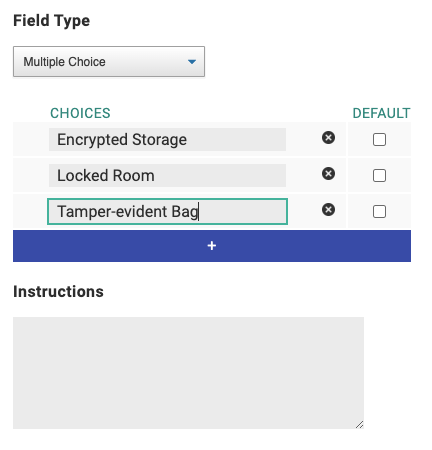Remove the Encrypted Storage choice
Screen dimensions: 432x450
(x=328, y=138)
